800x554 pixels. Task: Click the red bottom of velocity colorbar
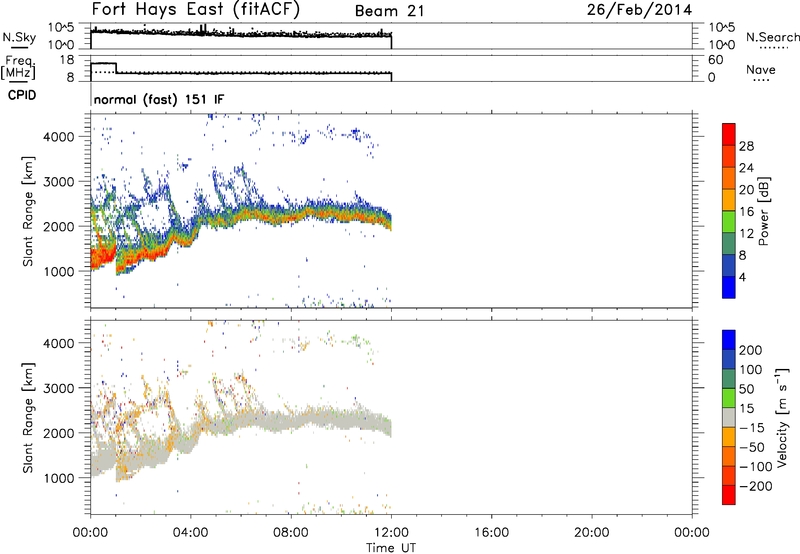[x=729, y=495]
